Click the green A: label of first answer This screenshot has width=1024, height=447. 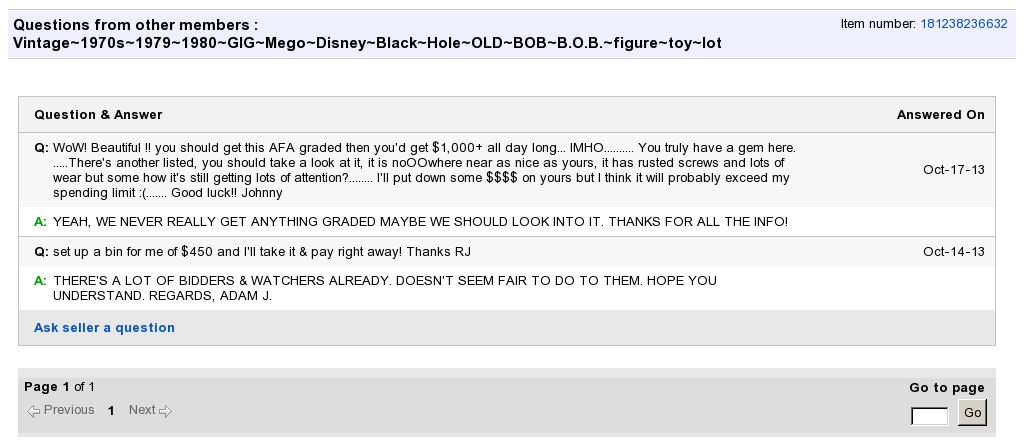coord(40,222)
